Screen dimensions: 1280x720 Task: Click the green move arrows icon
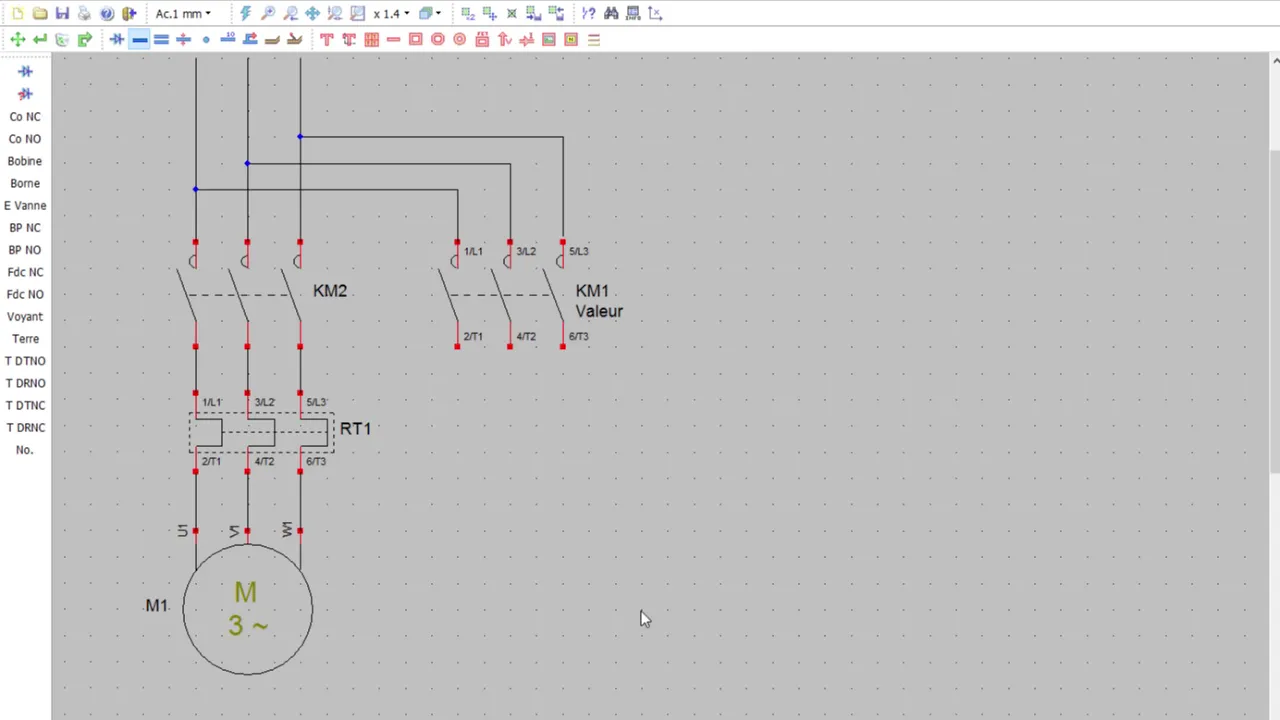(x=18, y=39)
